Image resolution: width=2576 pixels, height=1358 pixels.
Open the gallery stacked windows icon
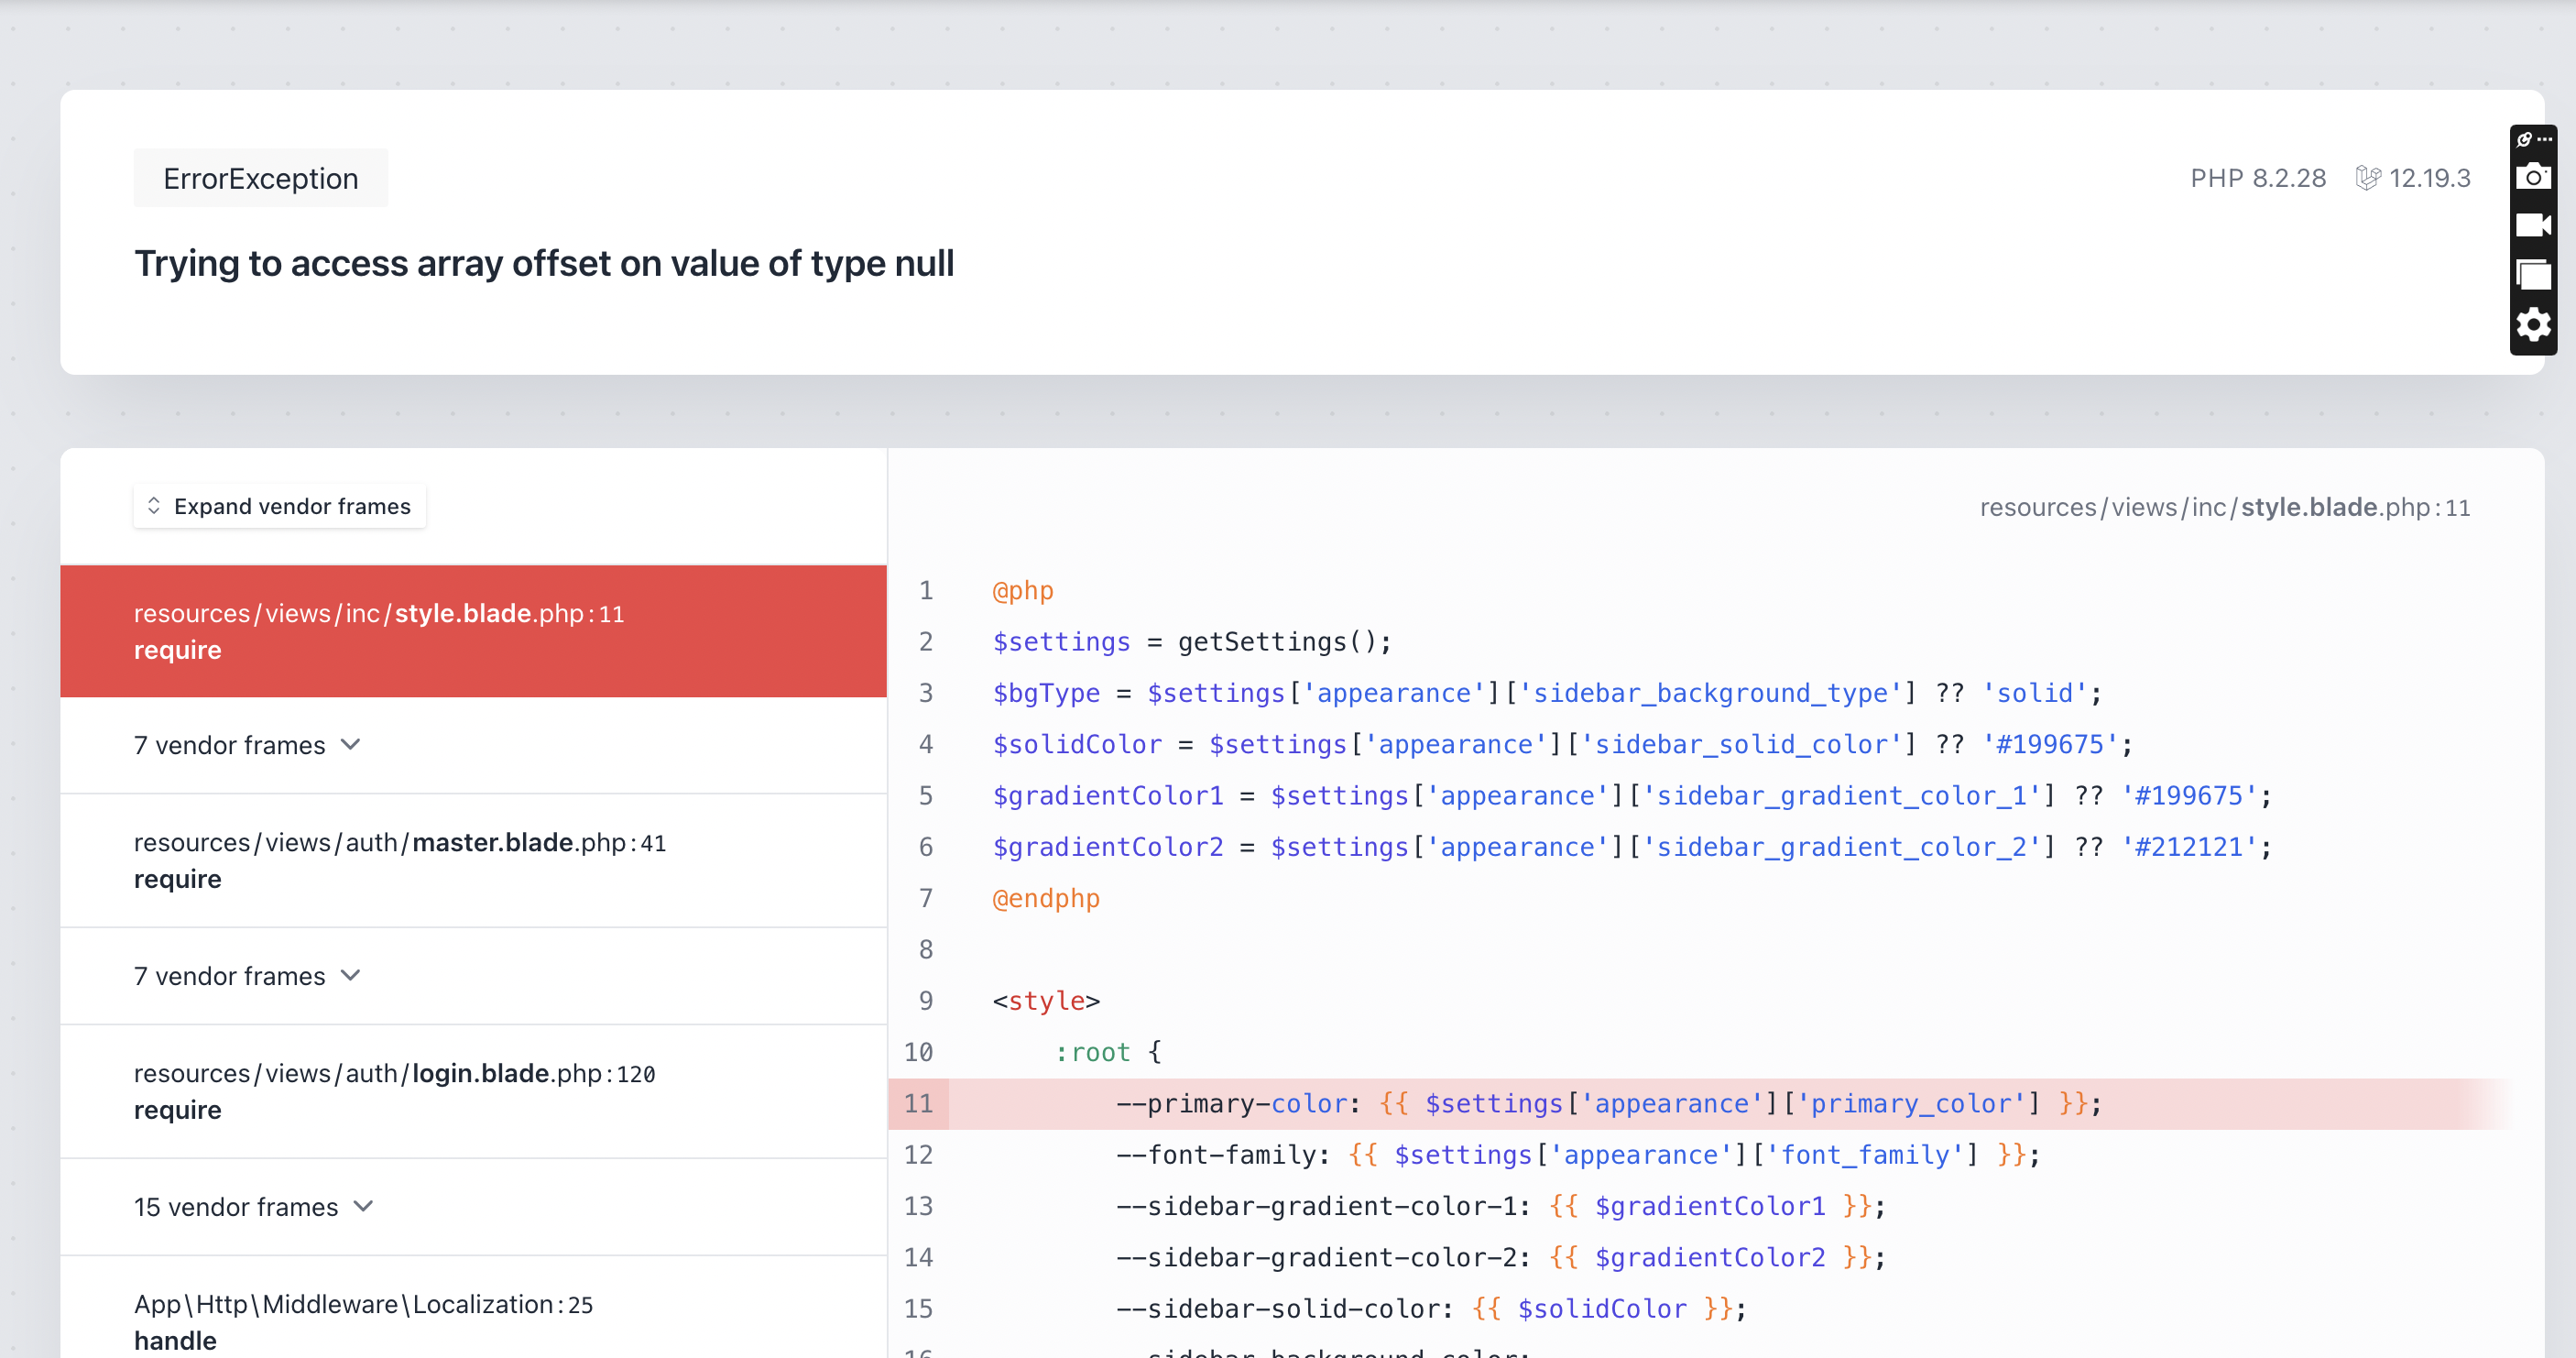click(x=2533, y=274)
